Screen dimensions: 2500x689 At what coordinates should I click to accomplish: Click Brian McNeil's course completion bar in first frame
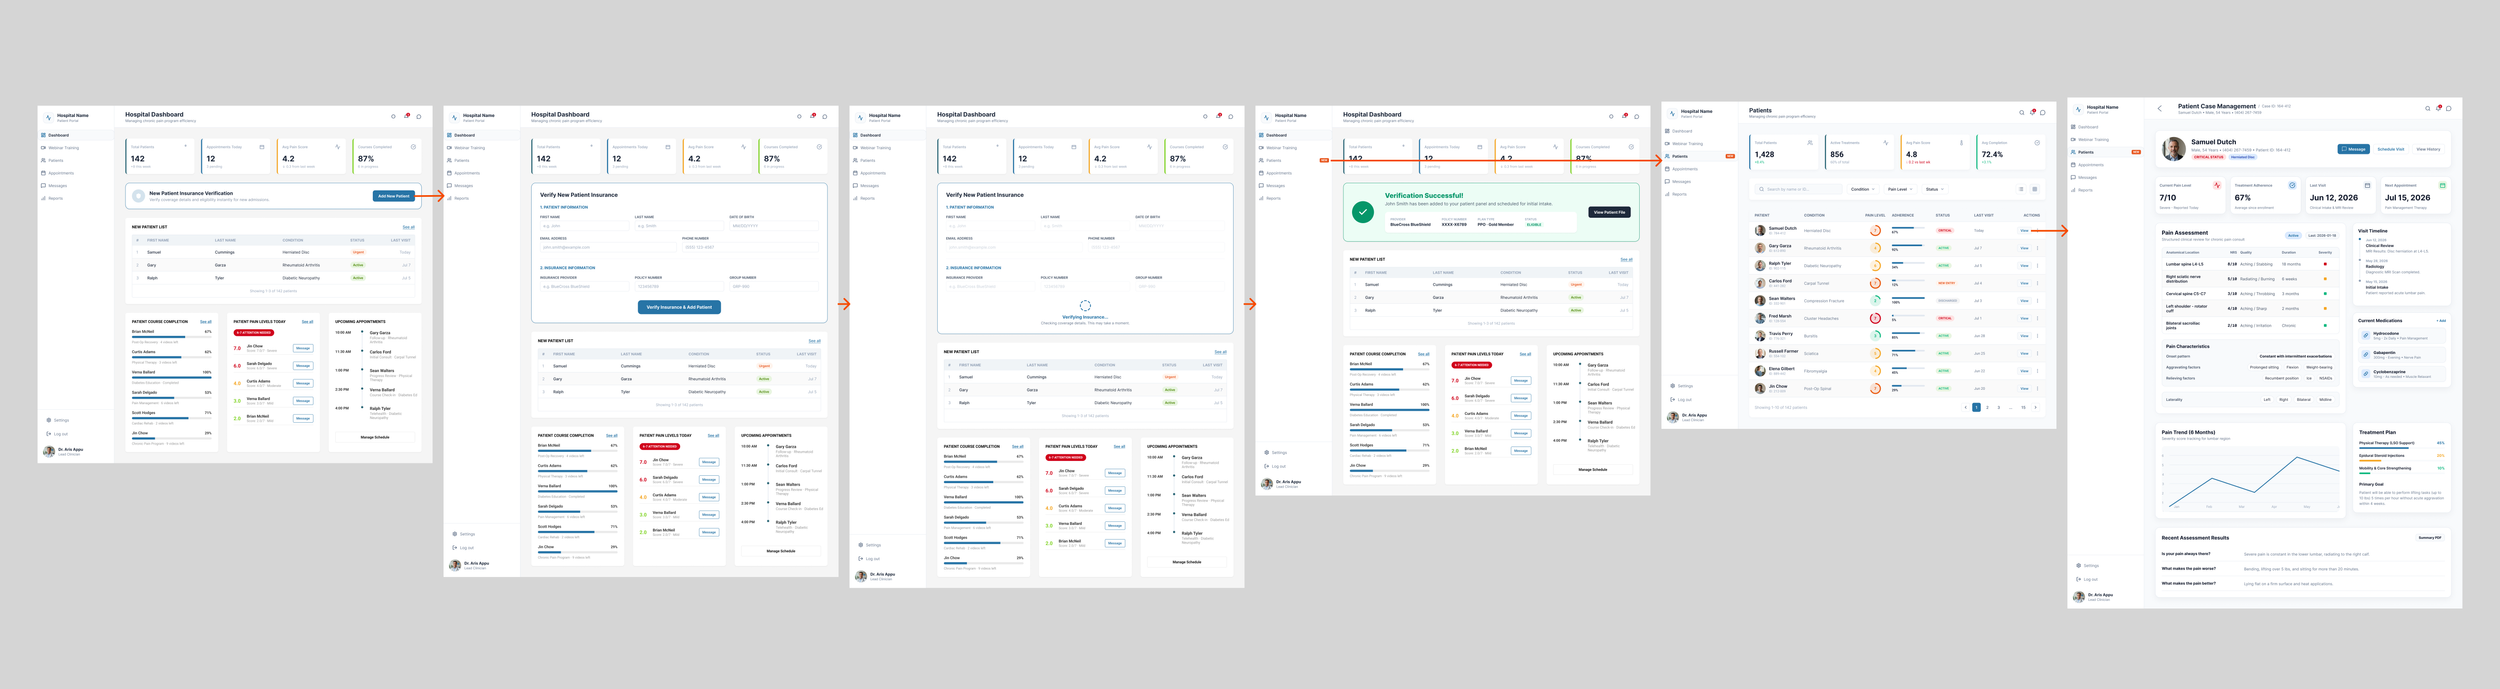172,337
